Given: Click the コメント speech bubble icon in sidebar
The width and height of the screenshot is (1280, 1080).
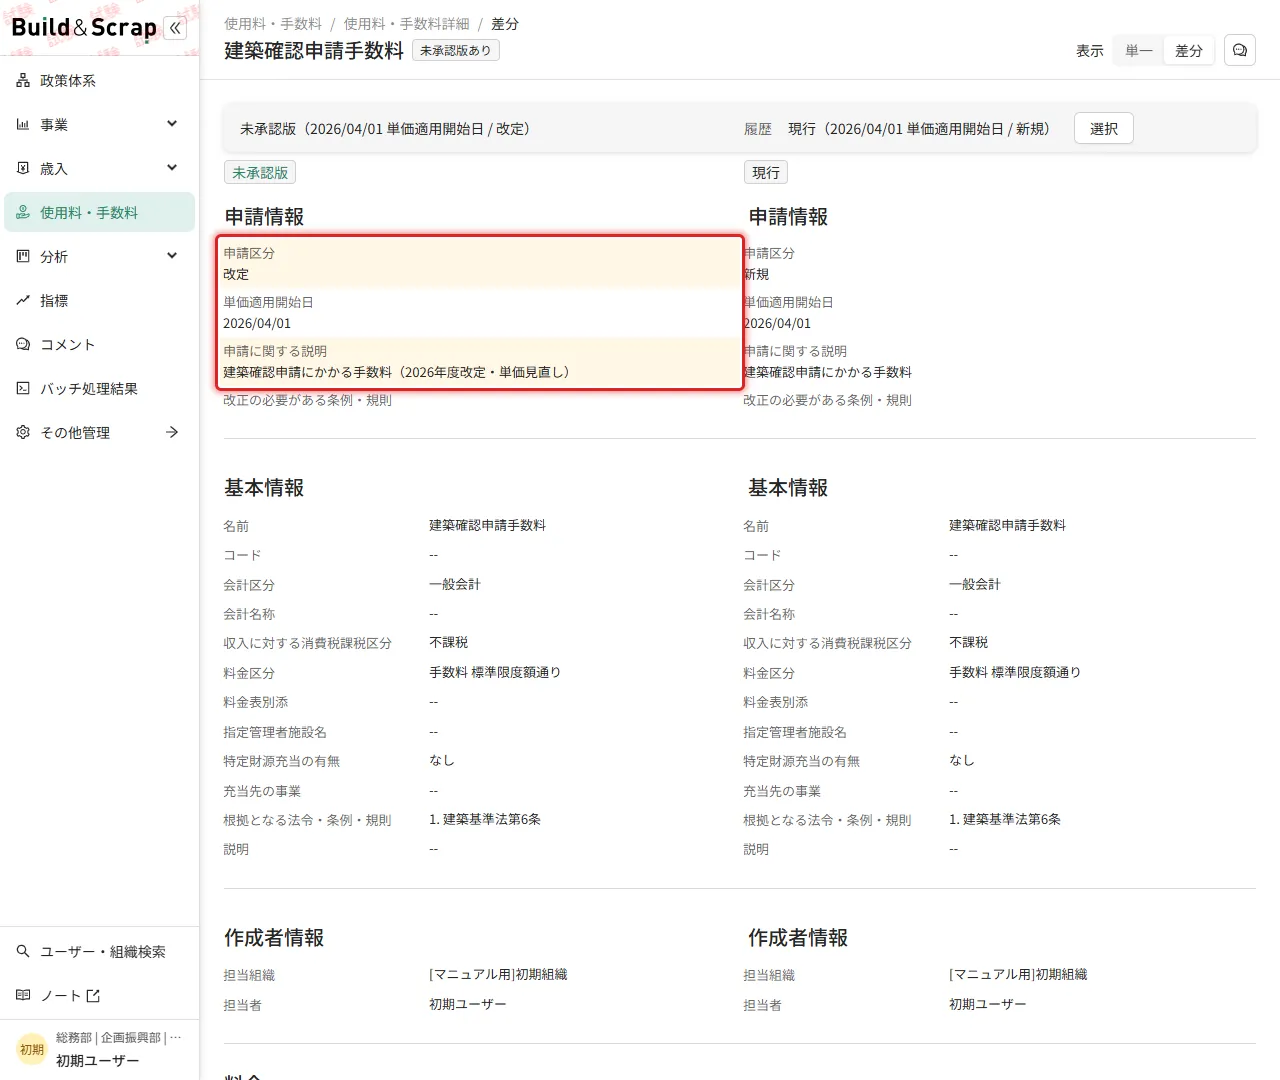Looking at the screenshot, I should click(23, 345).
